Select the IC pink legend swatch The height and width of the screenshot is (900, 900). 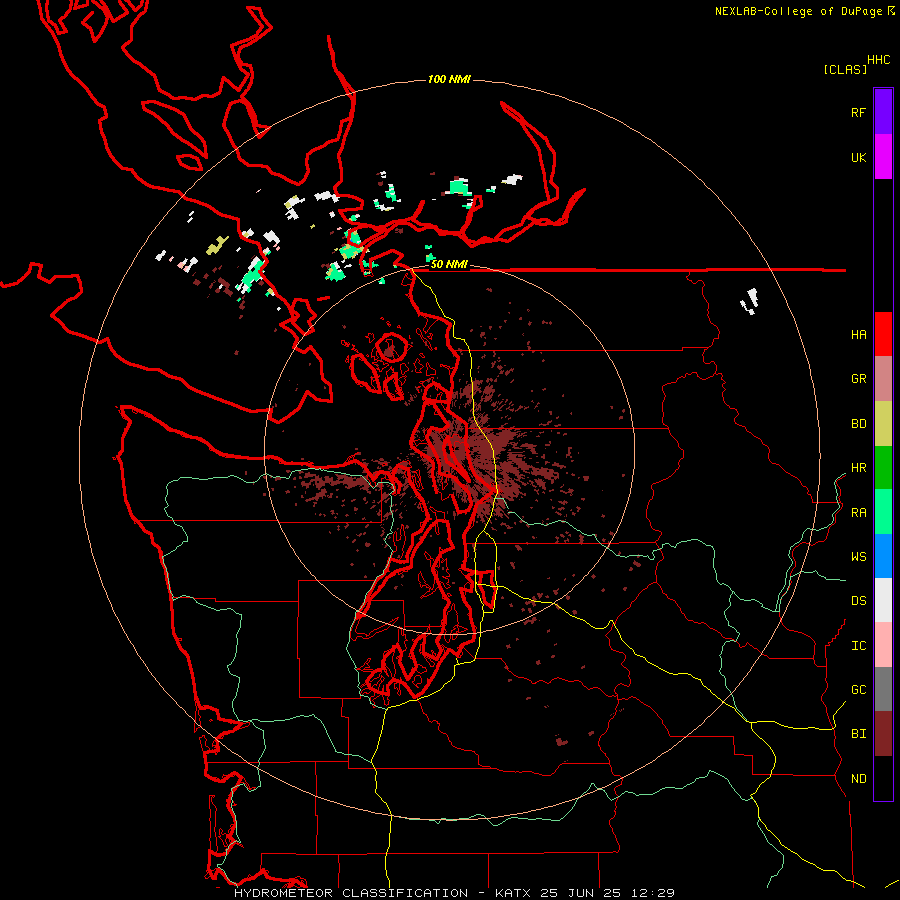coord(883,645)
